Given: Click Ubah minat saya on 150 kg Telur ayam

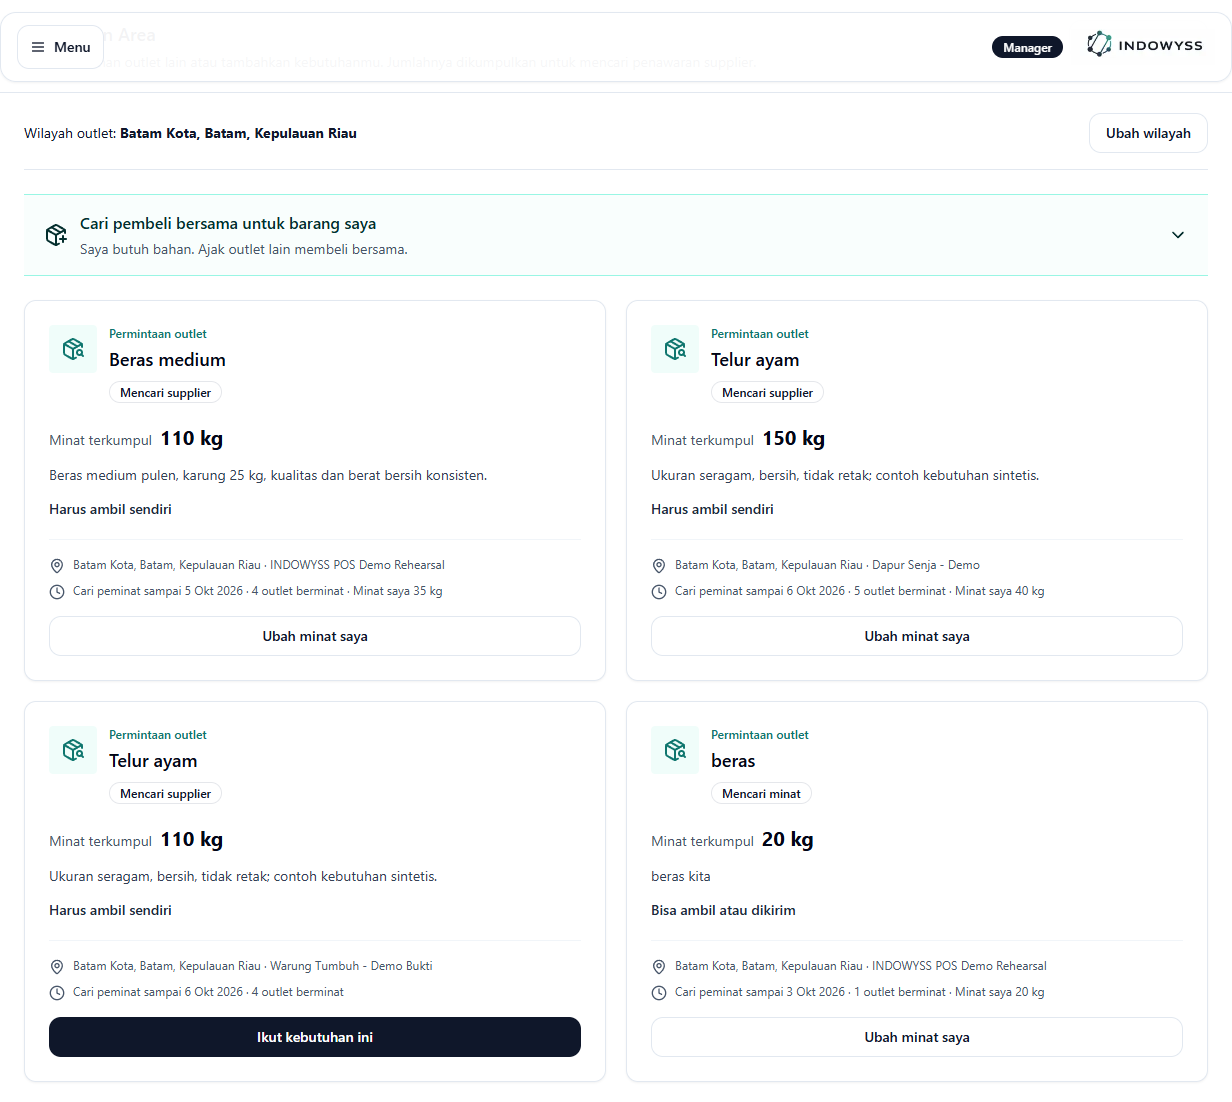Looking at the screenshot, I should coord(917,636).
